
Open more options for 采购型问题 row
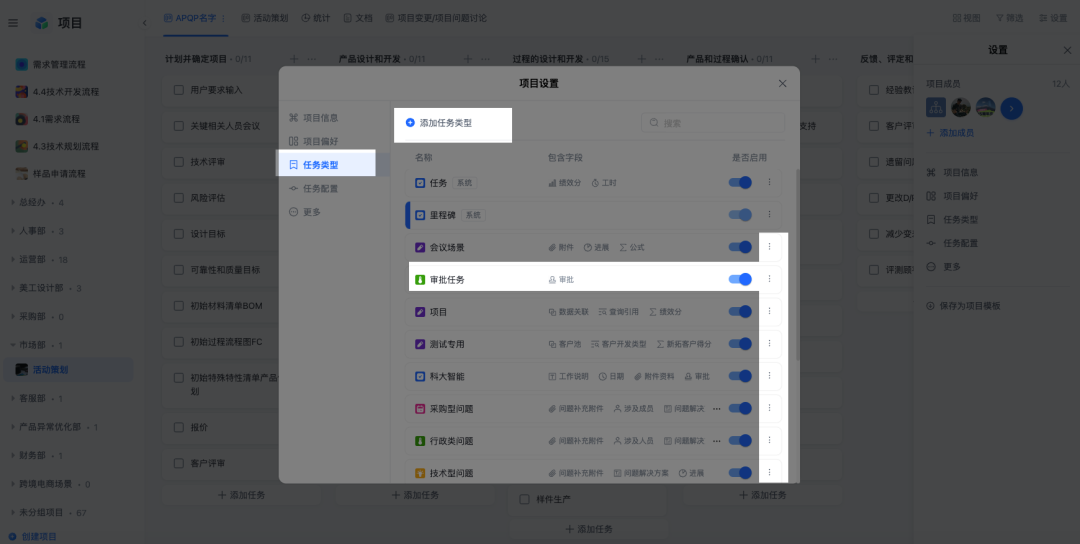(x=769, y=408)
